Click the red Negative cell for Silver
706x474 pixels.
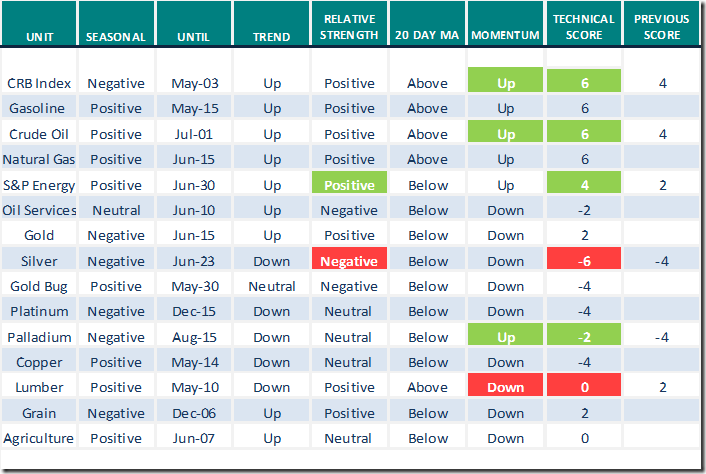pos(349,261)
